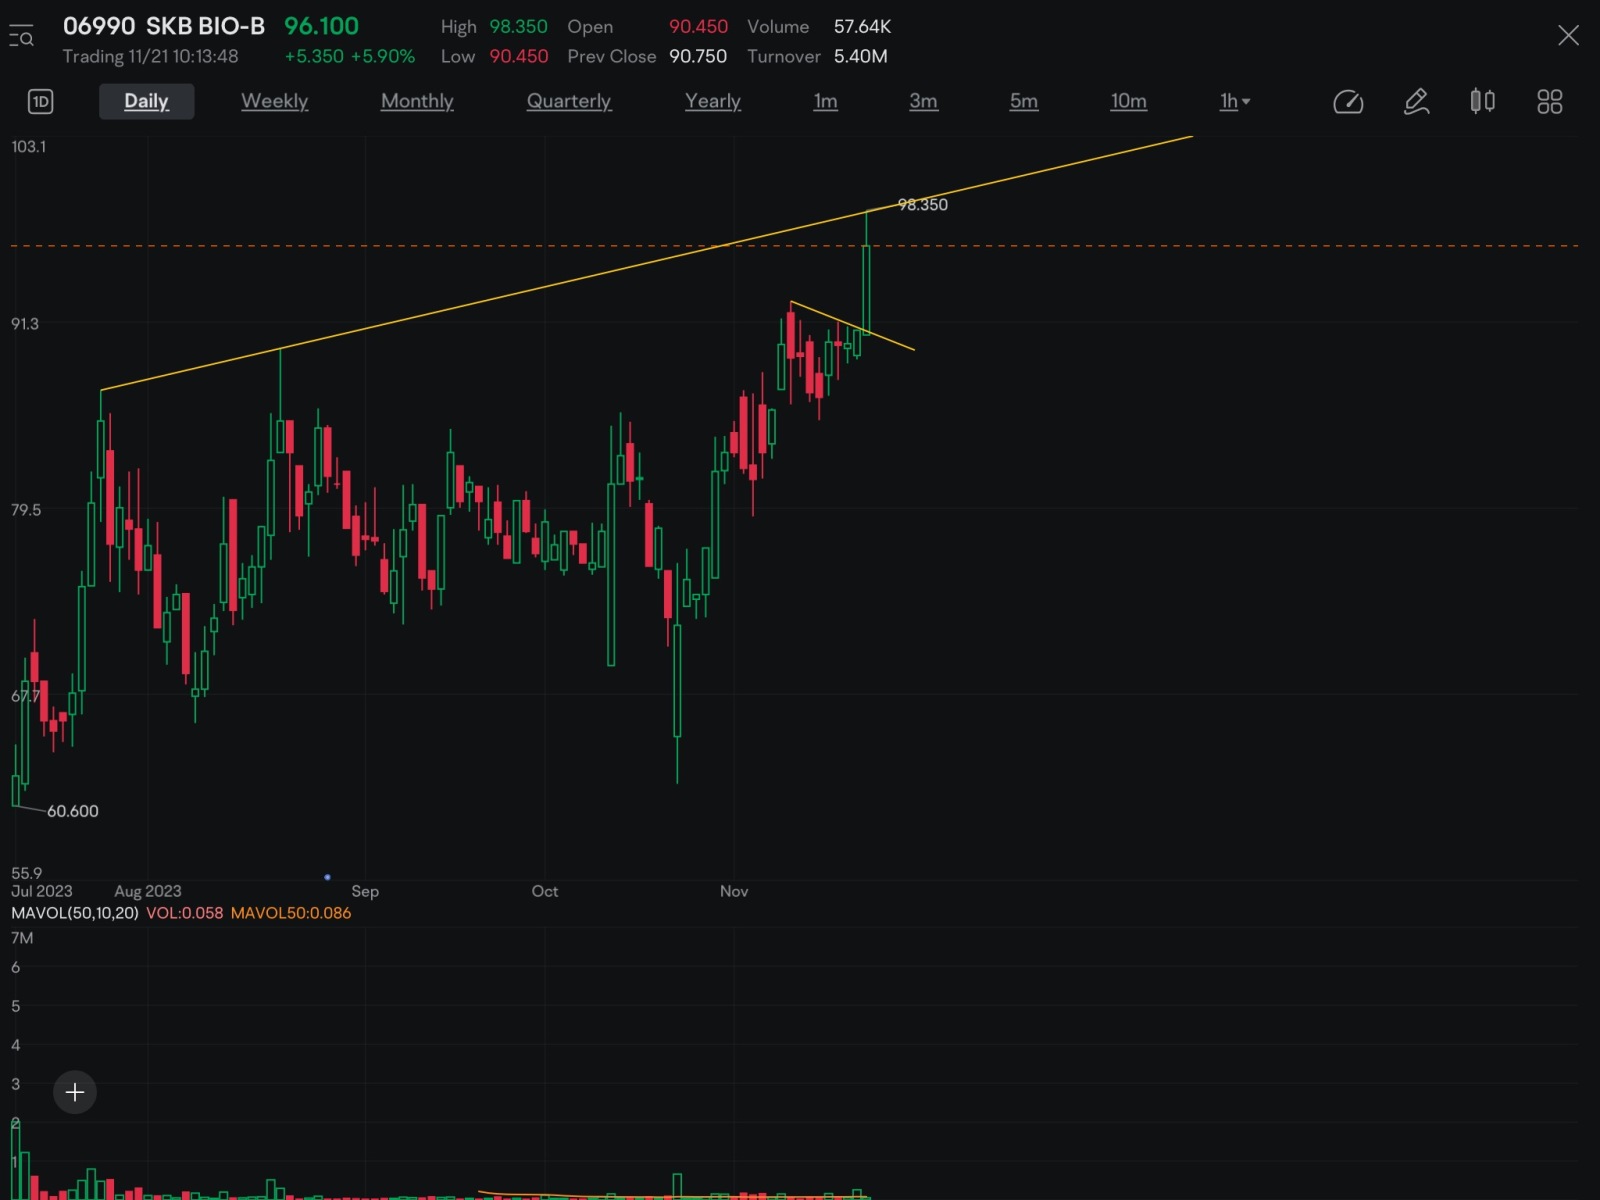Switch to the Weekly timeframe
This screenshot has width=1600, height=1200.
pos(274,101)
